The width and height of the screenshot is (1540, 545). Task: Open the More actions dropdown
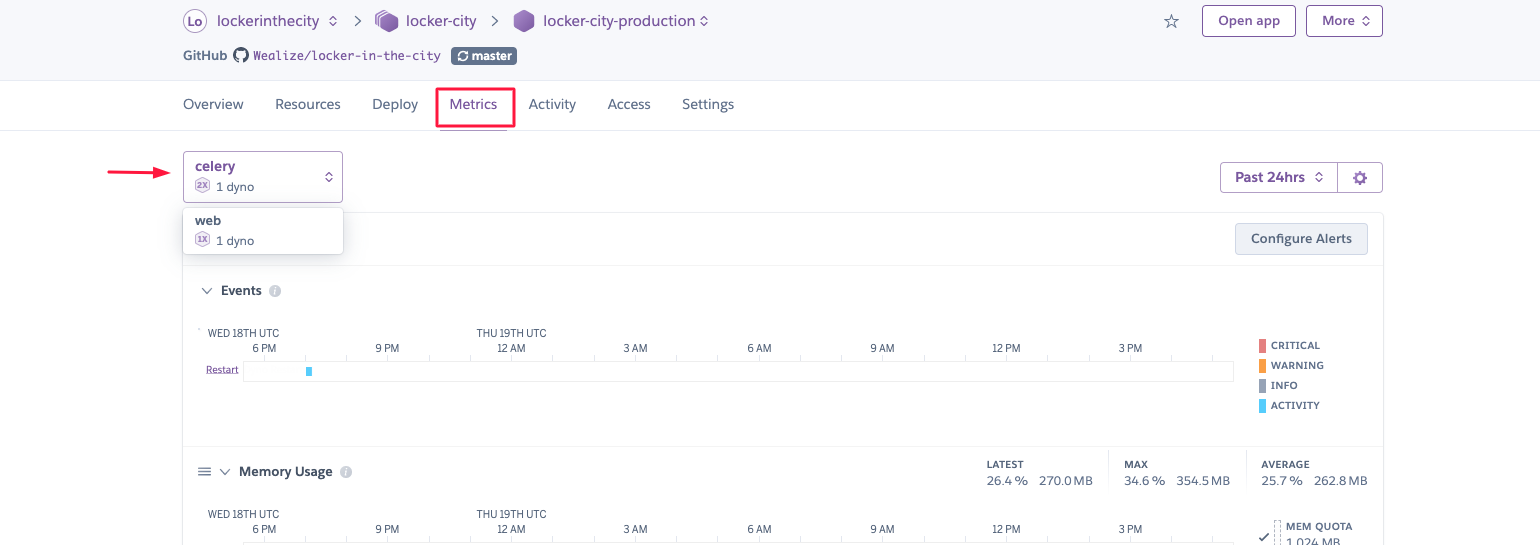[x=1344, y=21]
